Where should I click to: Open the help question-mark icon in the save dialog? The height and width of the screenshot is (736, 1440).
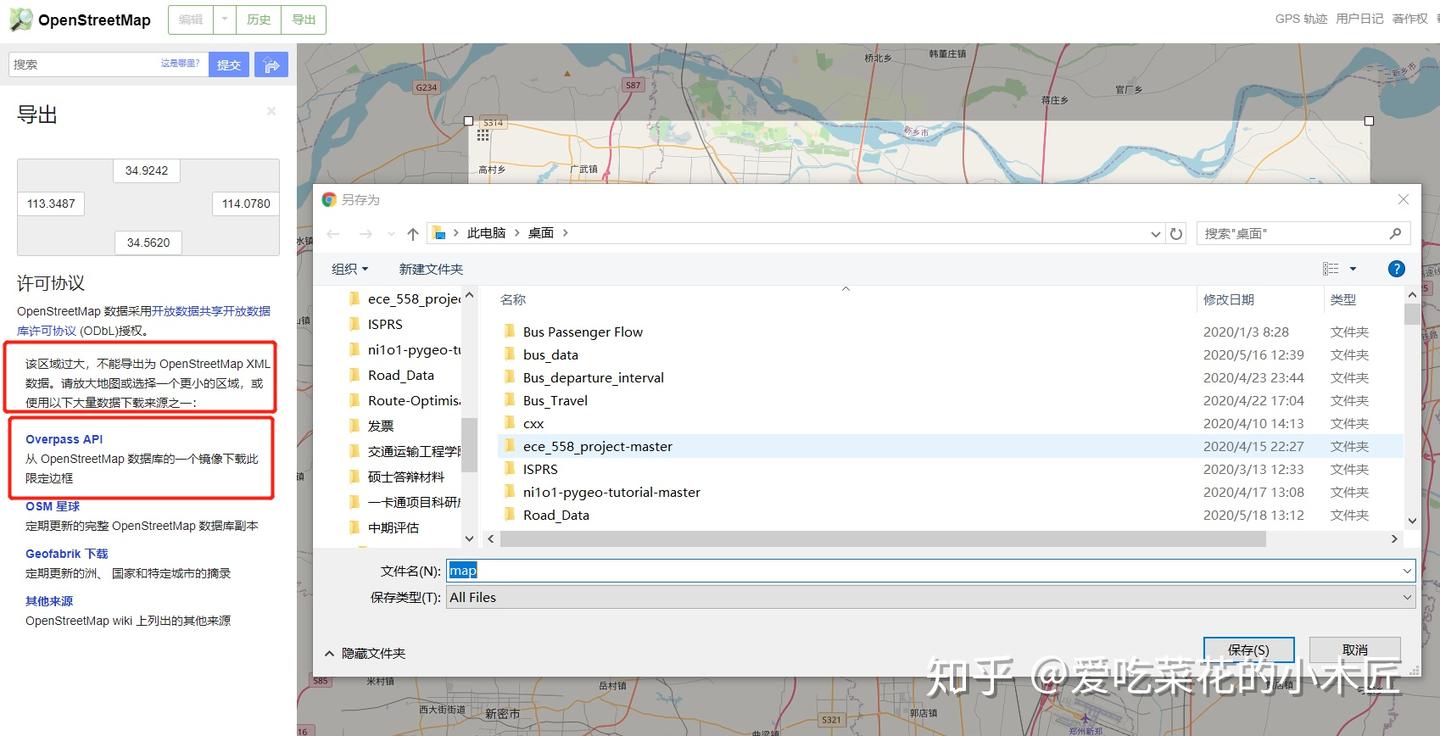pyautogui.click(x=1396, y=268)
